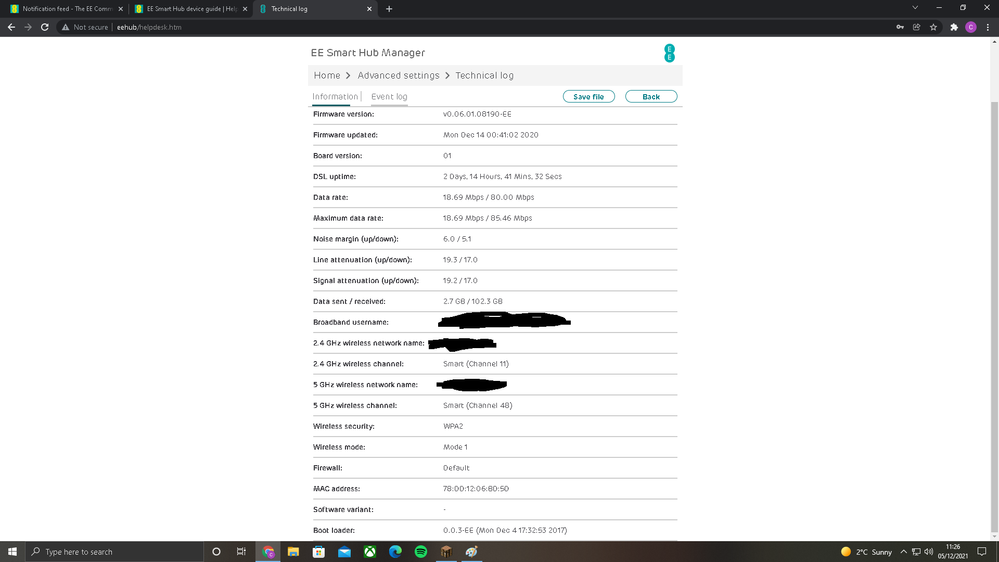Select noise margin value 6.0 / 5.1
This screenshot has width=999, height=562.
[457, 239]
